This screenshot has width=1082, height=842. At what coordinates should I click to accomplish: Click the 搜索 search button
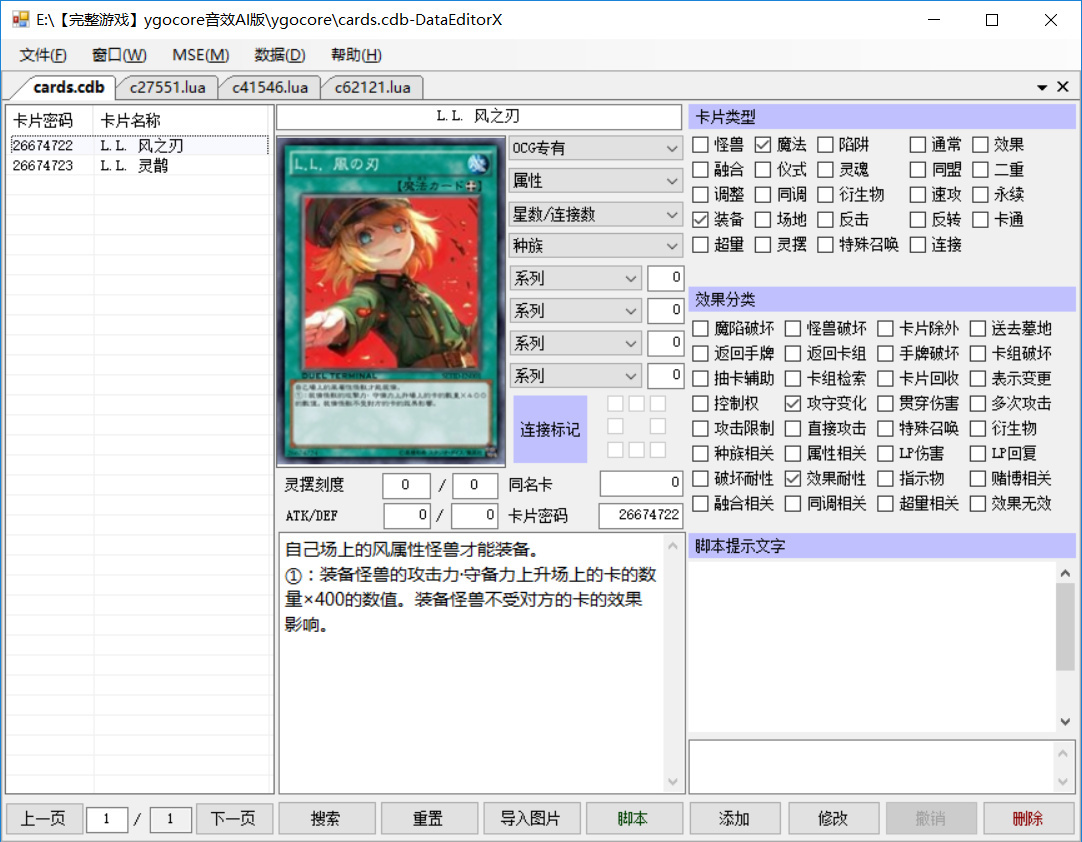[326, 819]
